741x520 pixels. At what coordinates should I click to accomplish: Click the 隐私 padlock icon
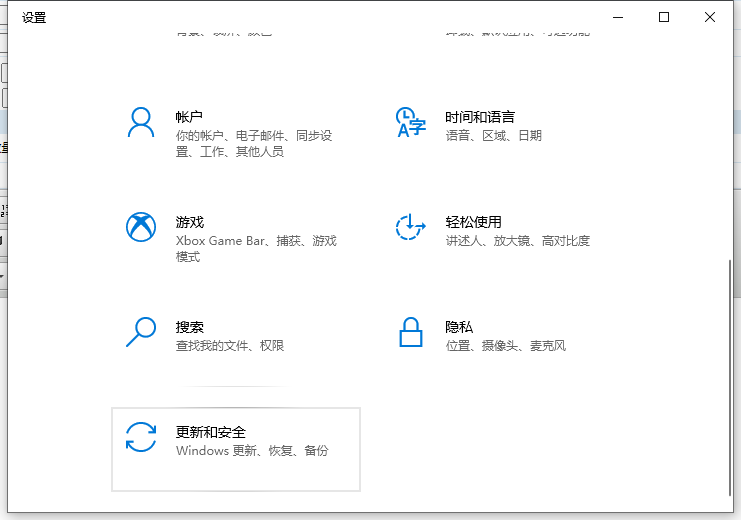pos(411,331)
